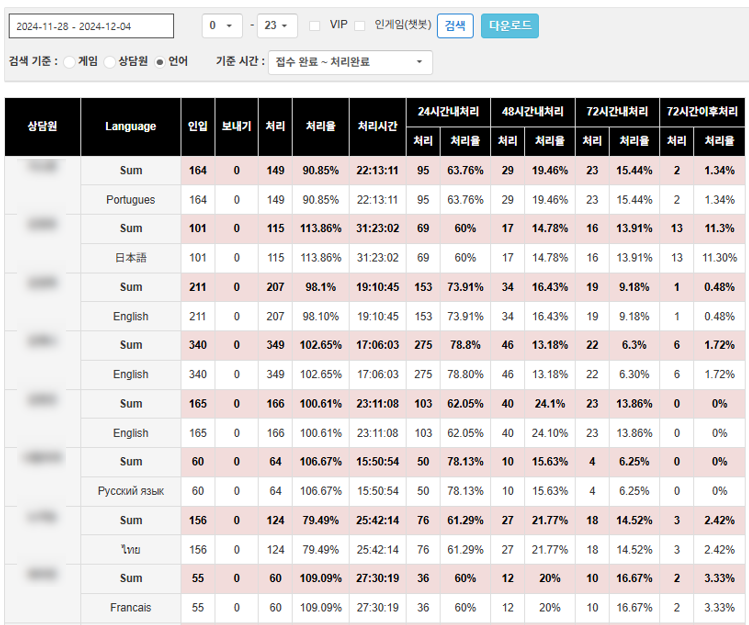Viewport: 749px width, 625px height.
Task: Tick the 인게임(챗봇) checkbox
Action: pos(360,26)
